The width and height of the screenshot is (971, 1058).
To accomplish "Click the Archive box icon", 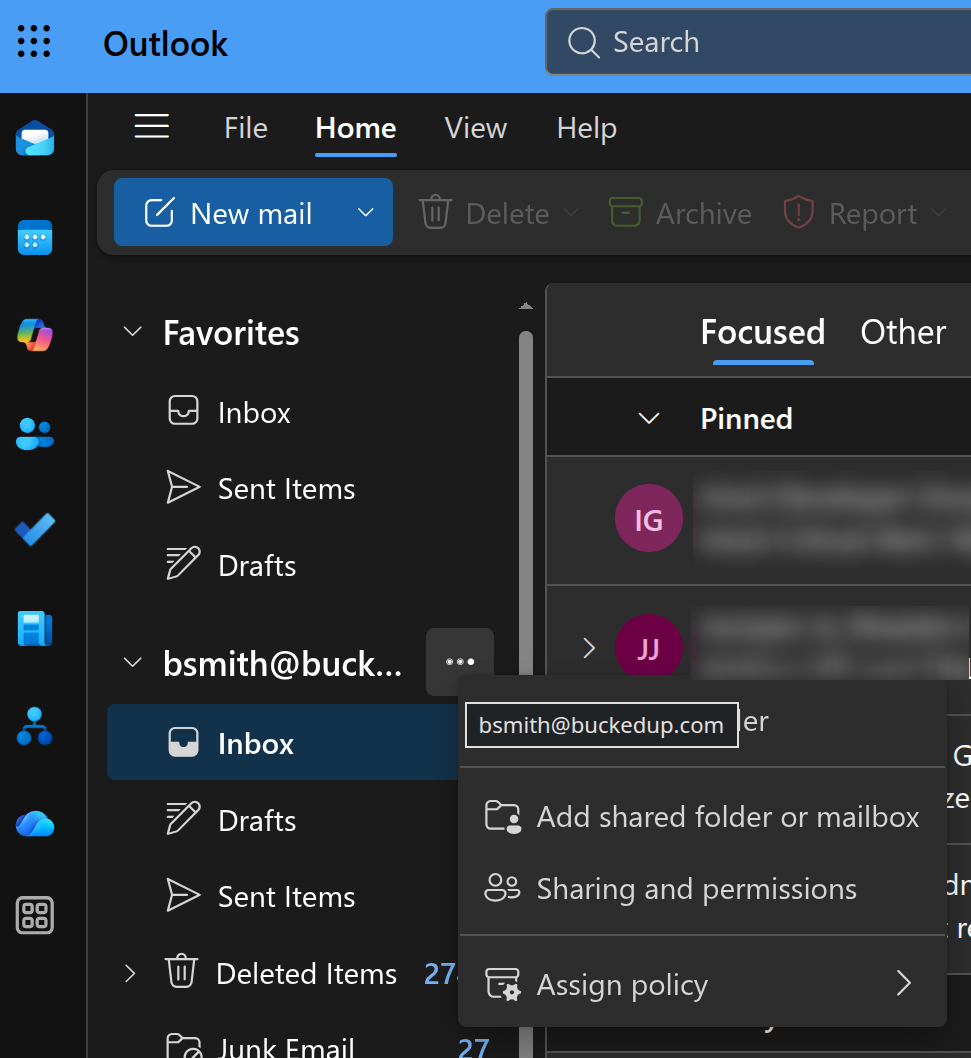I will (626, 212).
